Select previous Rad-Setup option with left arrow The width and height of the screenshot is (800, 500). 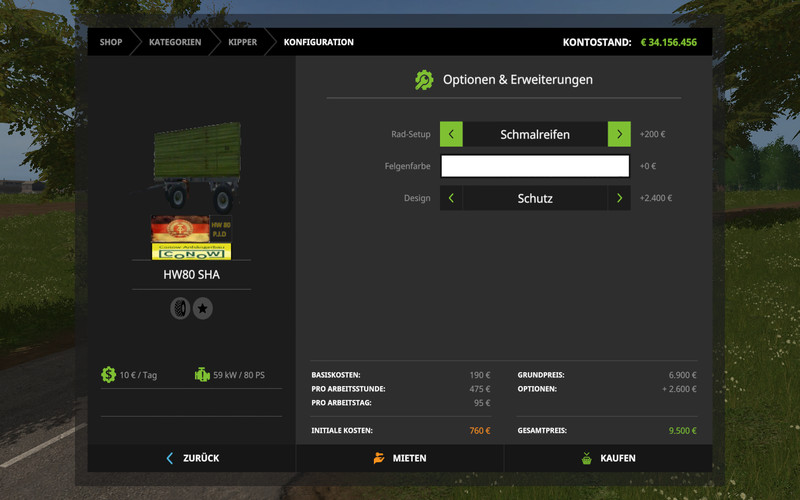pyautogui.click(x=451, y=134)
